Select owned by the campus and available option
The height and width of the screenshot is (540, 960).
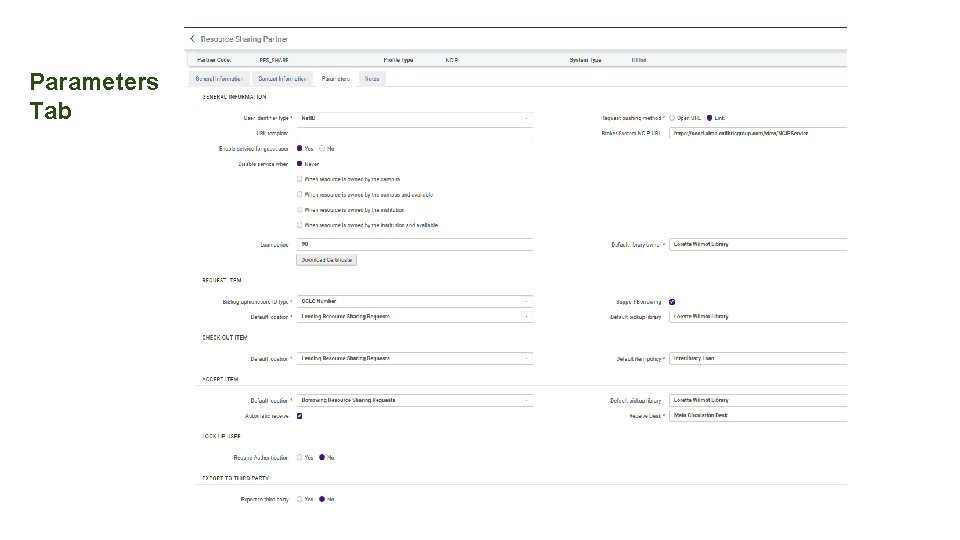coord(299,195)
